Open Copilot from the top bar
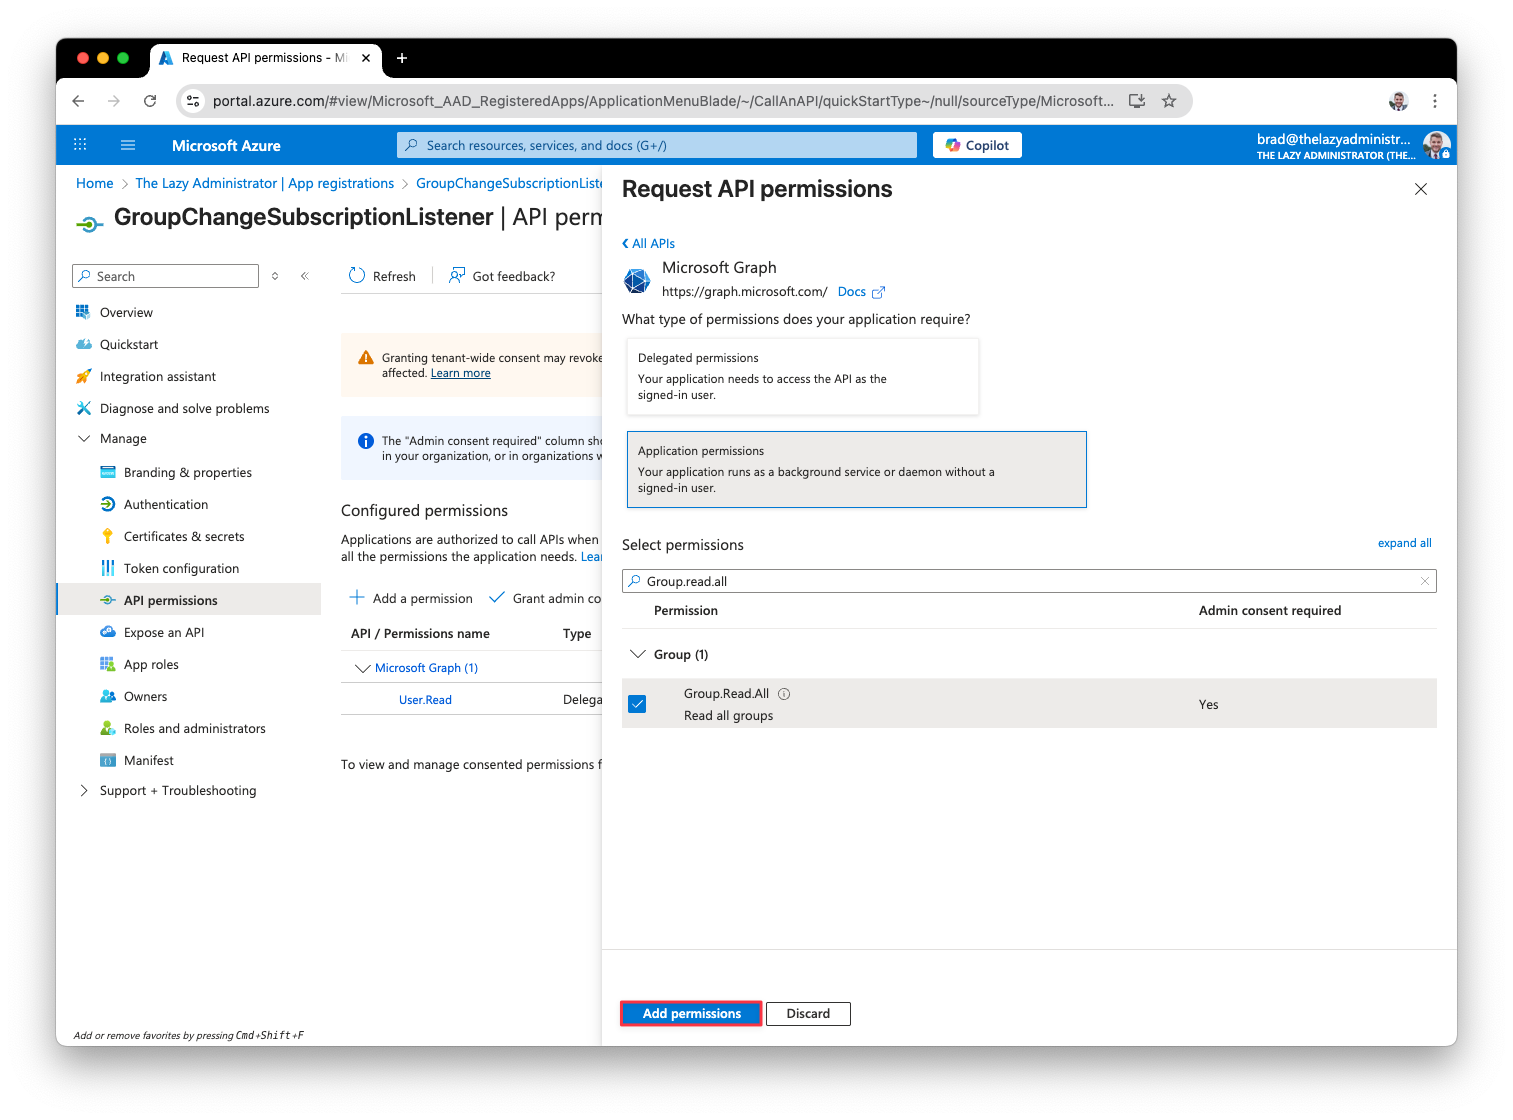1513x1120 pixels. point(977,145)
